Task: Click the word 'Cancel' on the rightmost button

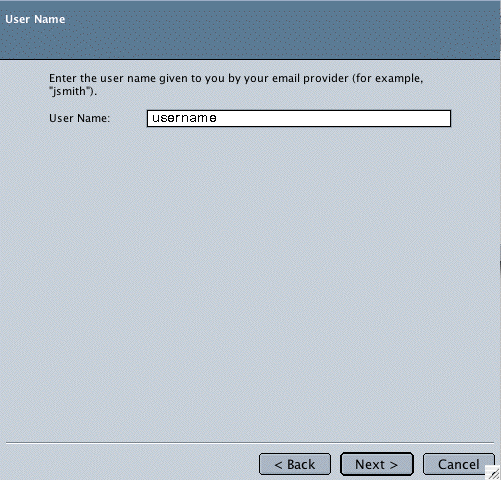Action: [459, 464]
